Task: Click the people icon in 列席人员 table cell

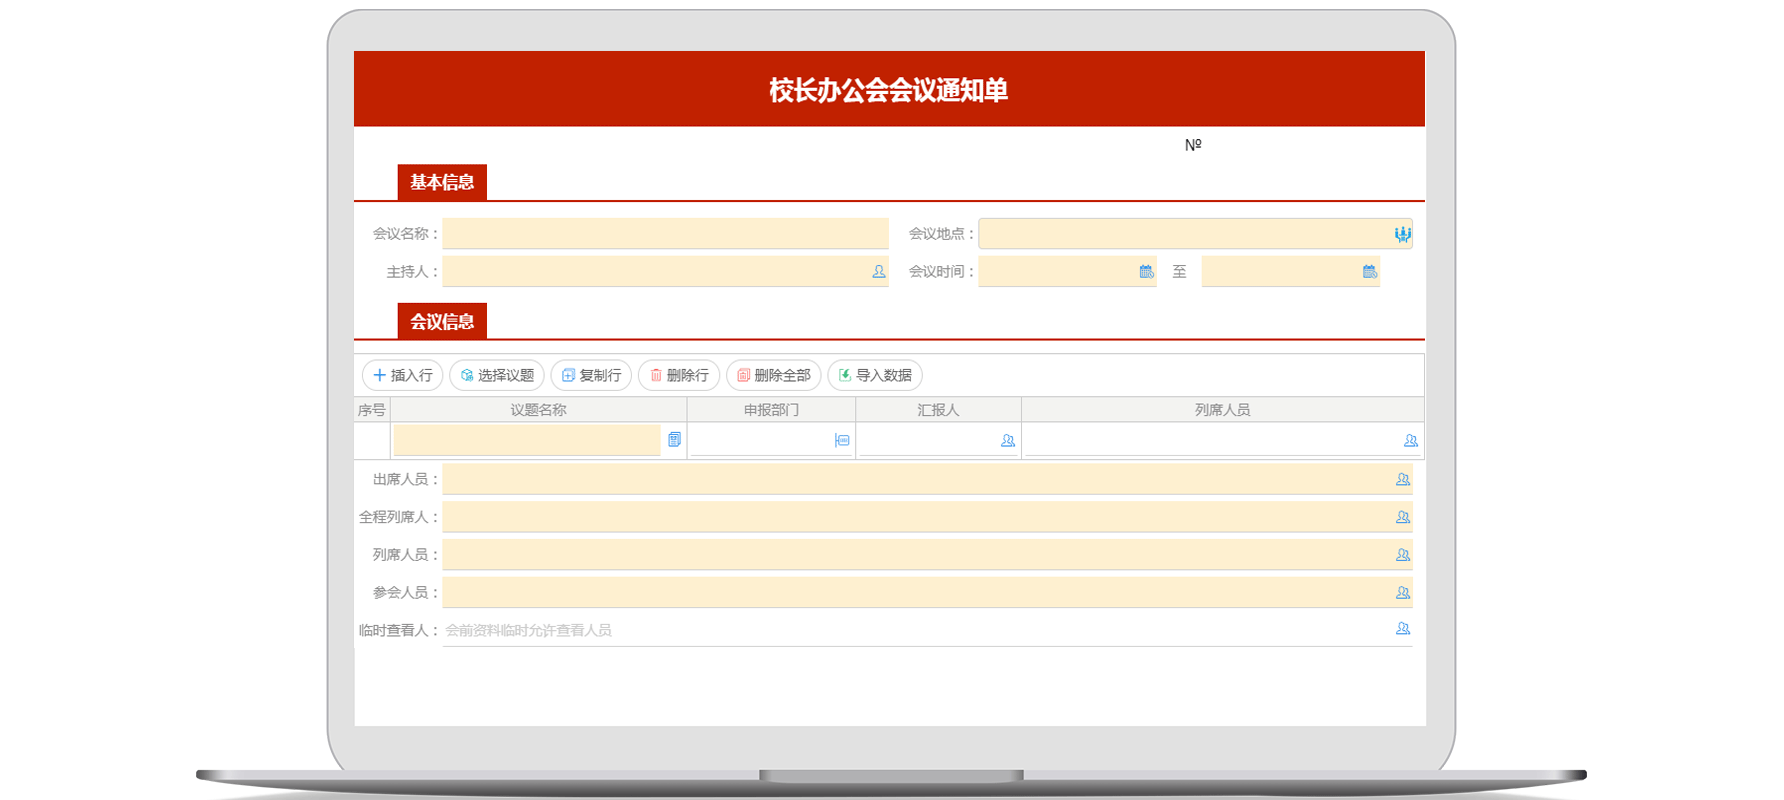Action: [1410, 440]
